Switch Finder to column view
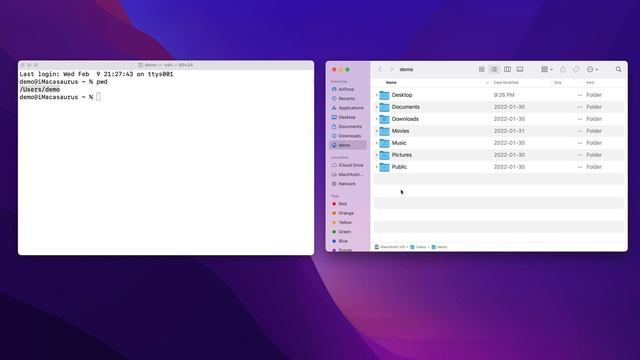 (507, 69)
